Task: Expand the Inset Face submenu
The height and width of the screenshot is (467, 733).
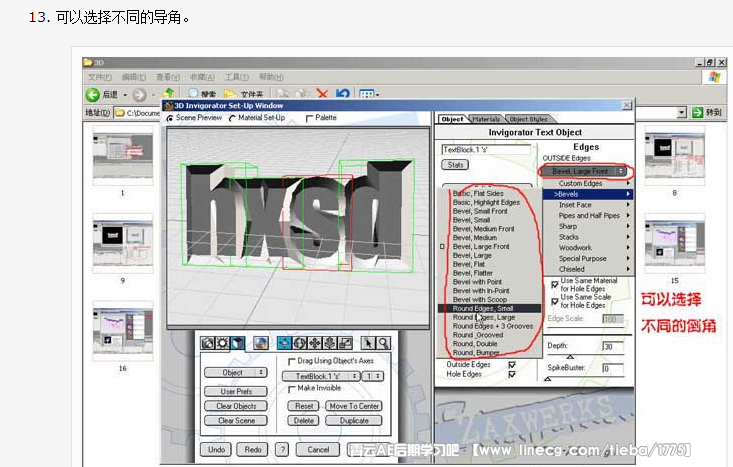Action: pyautogui.click(x=588, y=205)
